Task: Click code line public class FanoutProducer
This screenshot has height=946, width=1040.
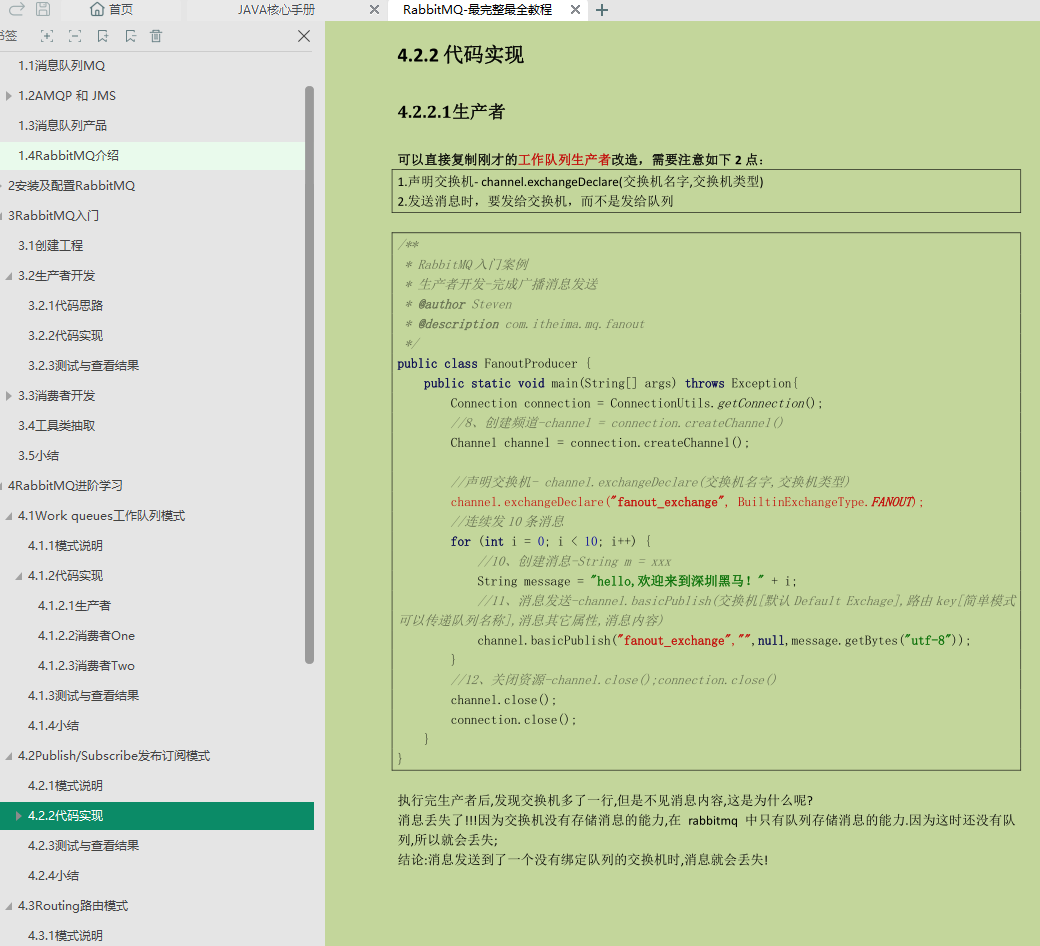Action: 494,364
